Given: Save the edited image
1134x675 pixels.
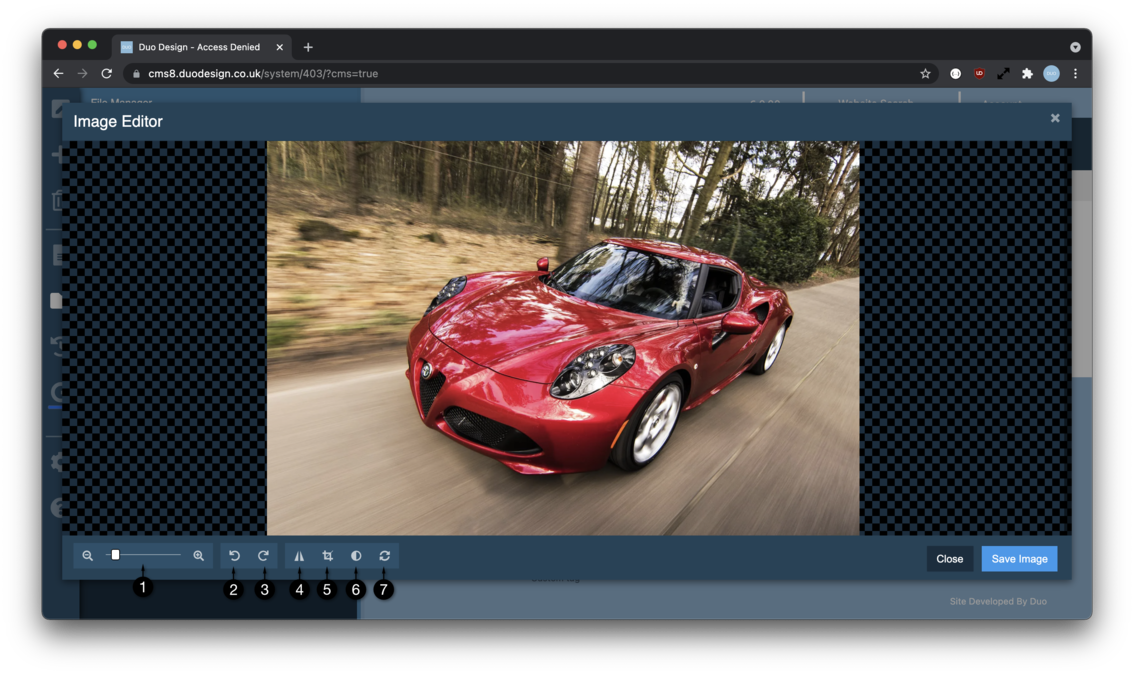Looking at the screenshot, I should (x=1019, y=558).
